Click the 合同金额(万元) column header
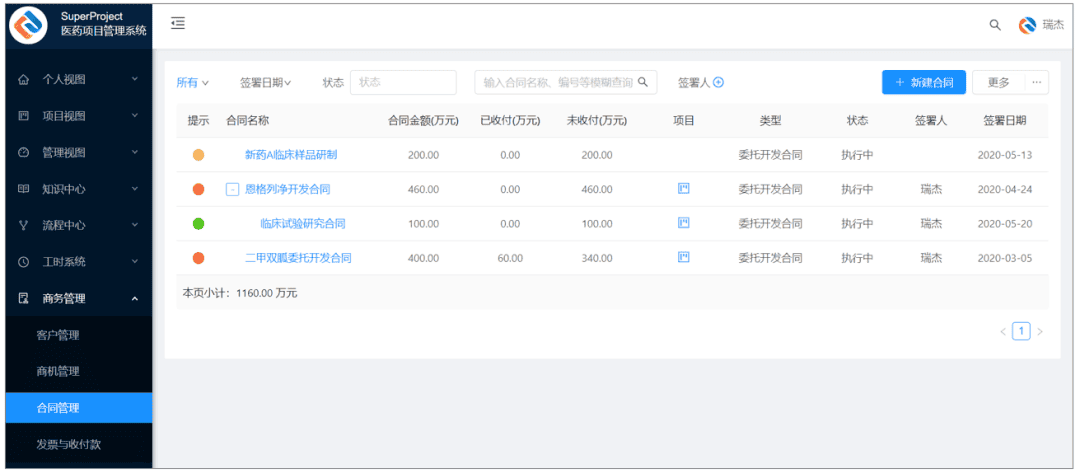This screenshot has height=473, width=1080. 423,120
